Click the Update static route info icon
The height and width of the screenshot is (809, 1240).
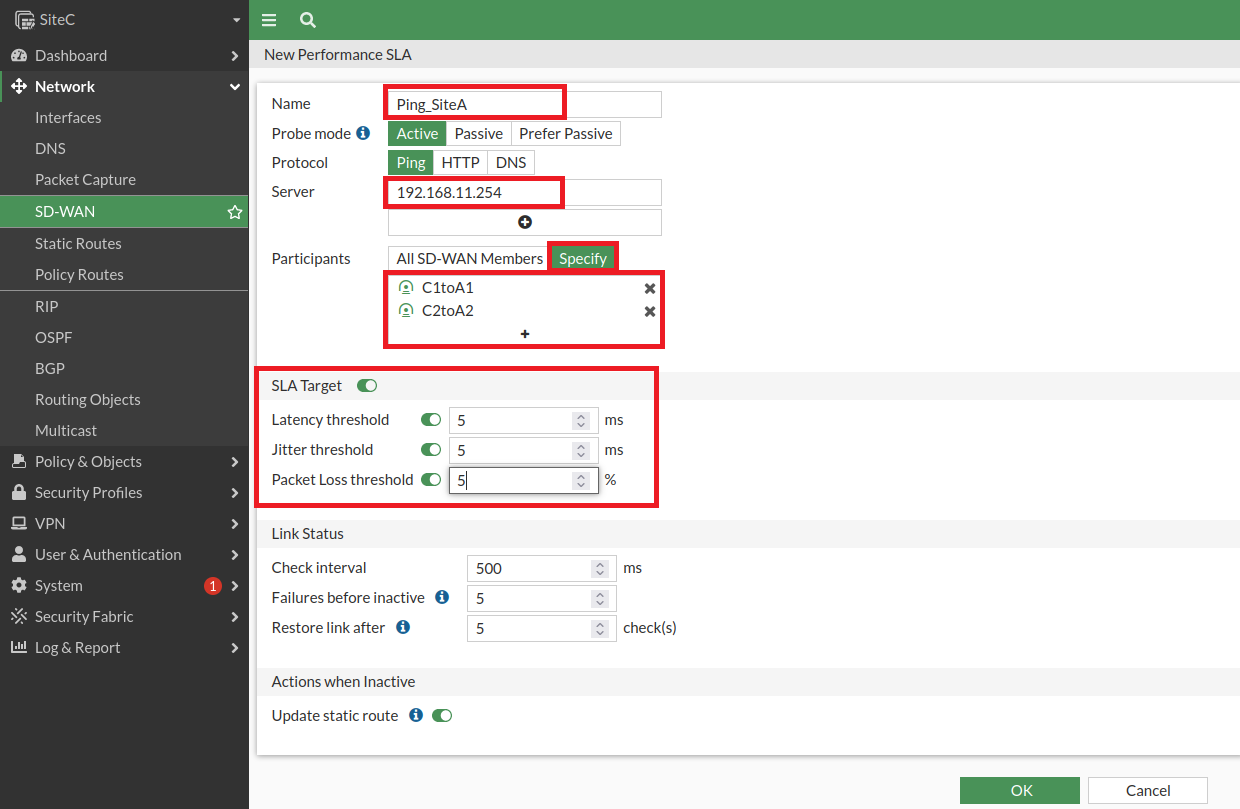[416, 715]
